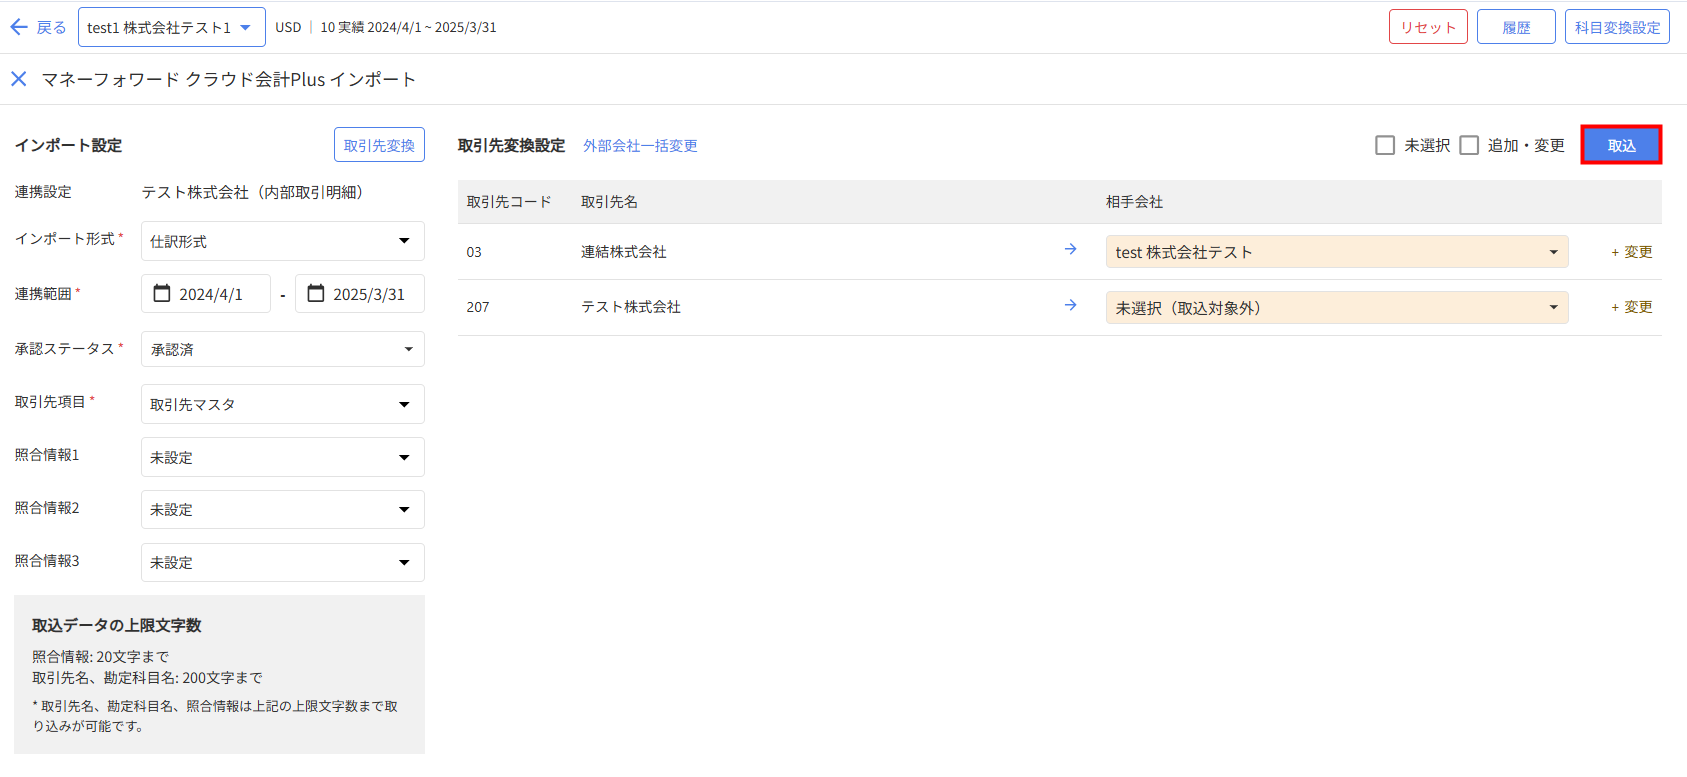The image size is (1687, 777).
Task: Open the end date calendar icon
Action: click(x=316, y=293)
